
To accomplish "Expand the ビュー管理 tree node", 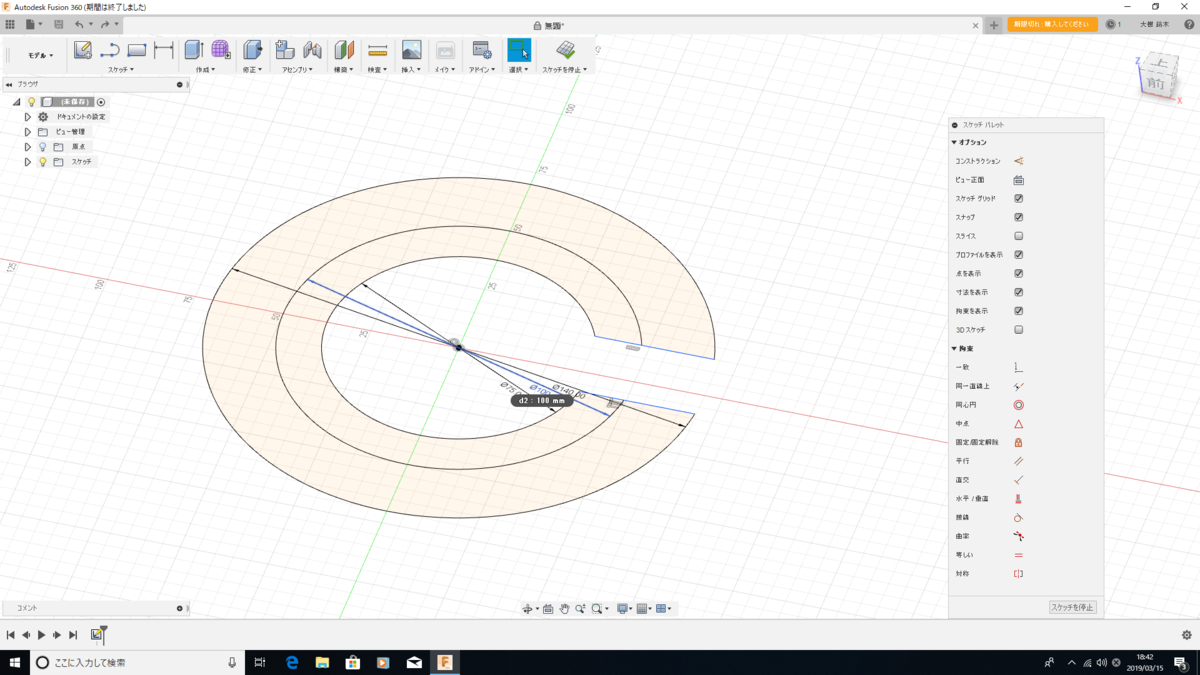I will (28, 132).
